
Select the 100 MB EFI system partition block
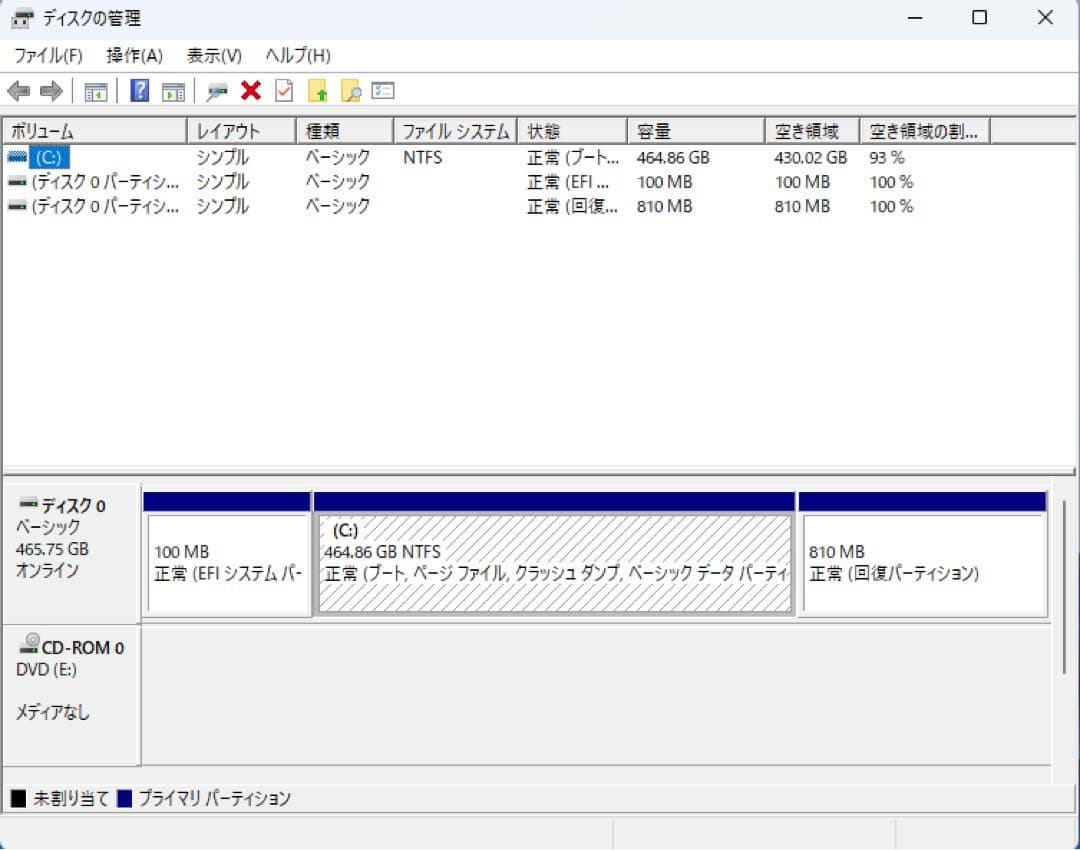(227, 554)
